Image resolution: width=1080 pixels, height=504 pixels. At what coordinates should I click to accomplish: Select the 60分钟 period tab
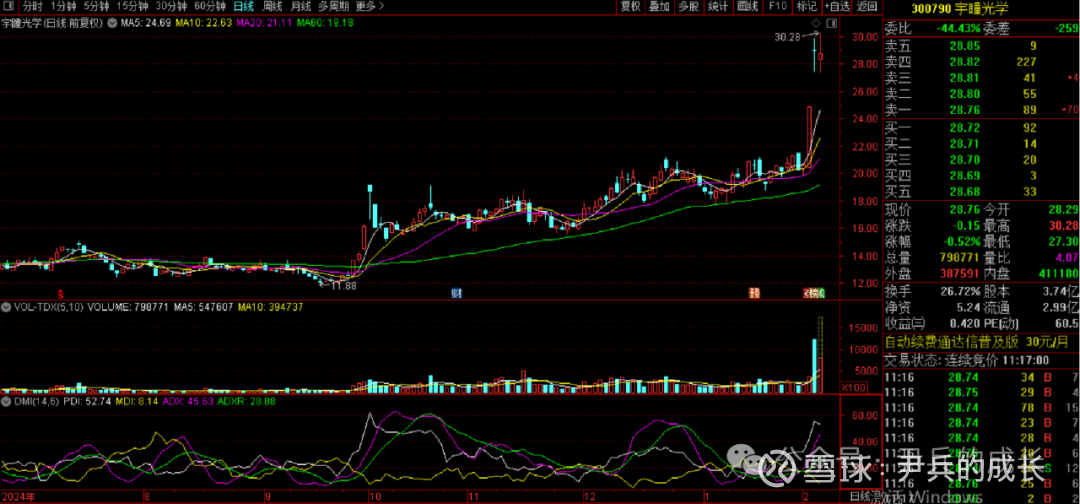[x=209, y=7]
